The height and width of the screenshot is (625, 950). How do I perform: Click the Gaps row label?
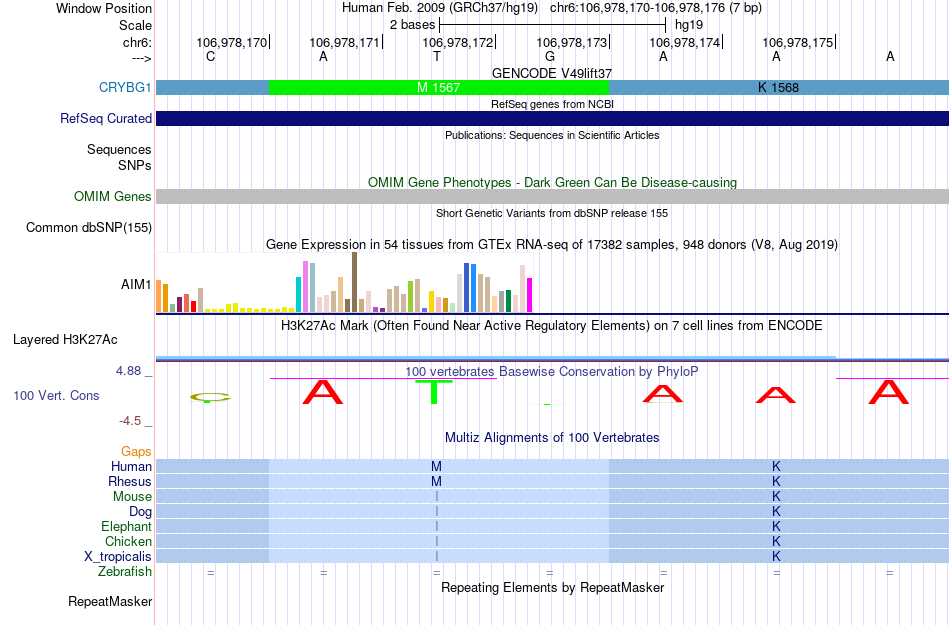coord(136,451)
